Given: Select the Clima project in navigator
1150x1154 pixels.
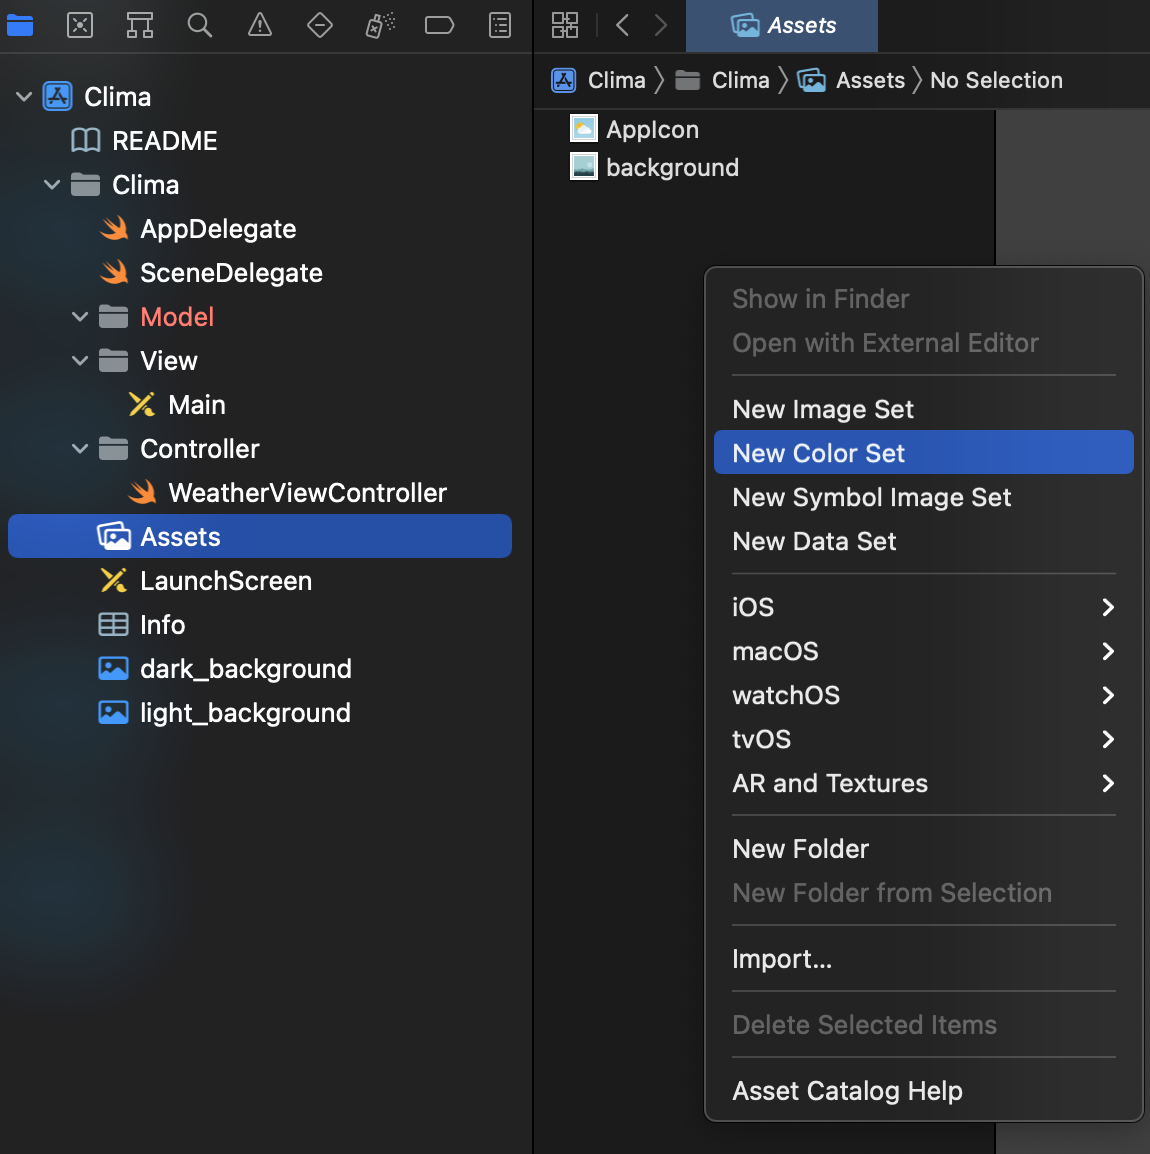Looking at the screenshot, I should click(117, 96).
